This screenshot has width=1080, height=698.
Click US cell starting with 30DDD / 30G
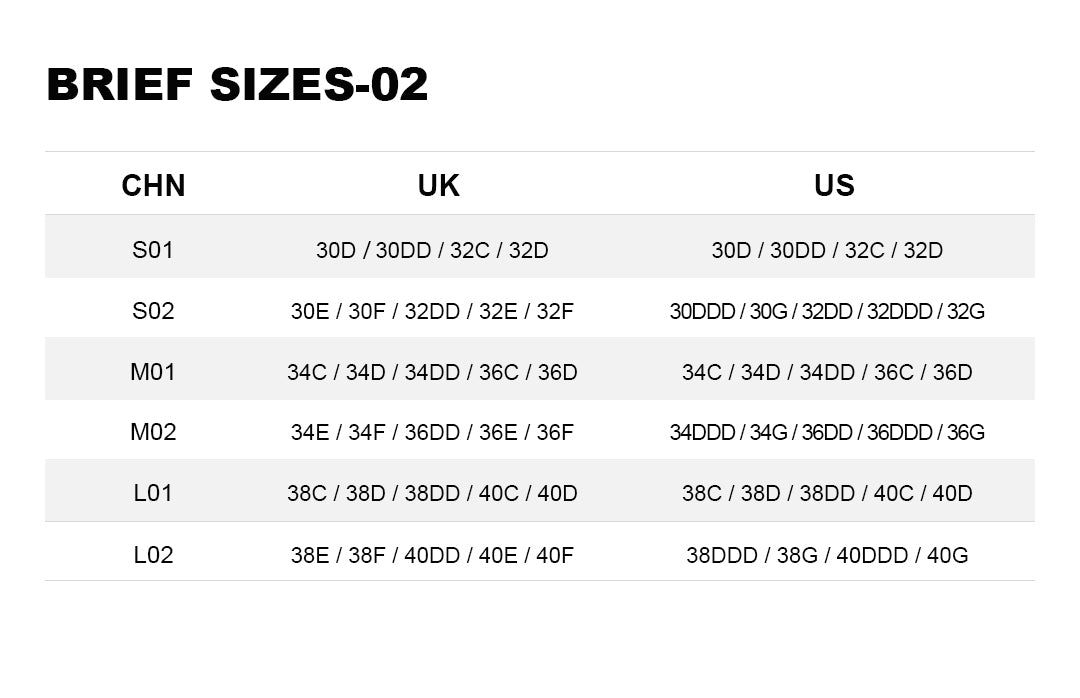click(x=827, y=311)
